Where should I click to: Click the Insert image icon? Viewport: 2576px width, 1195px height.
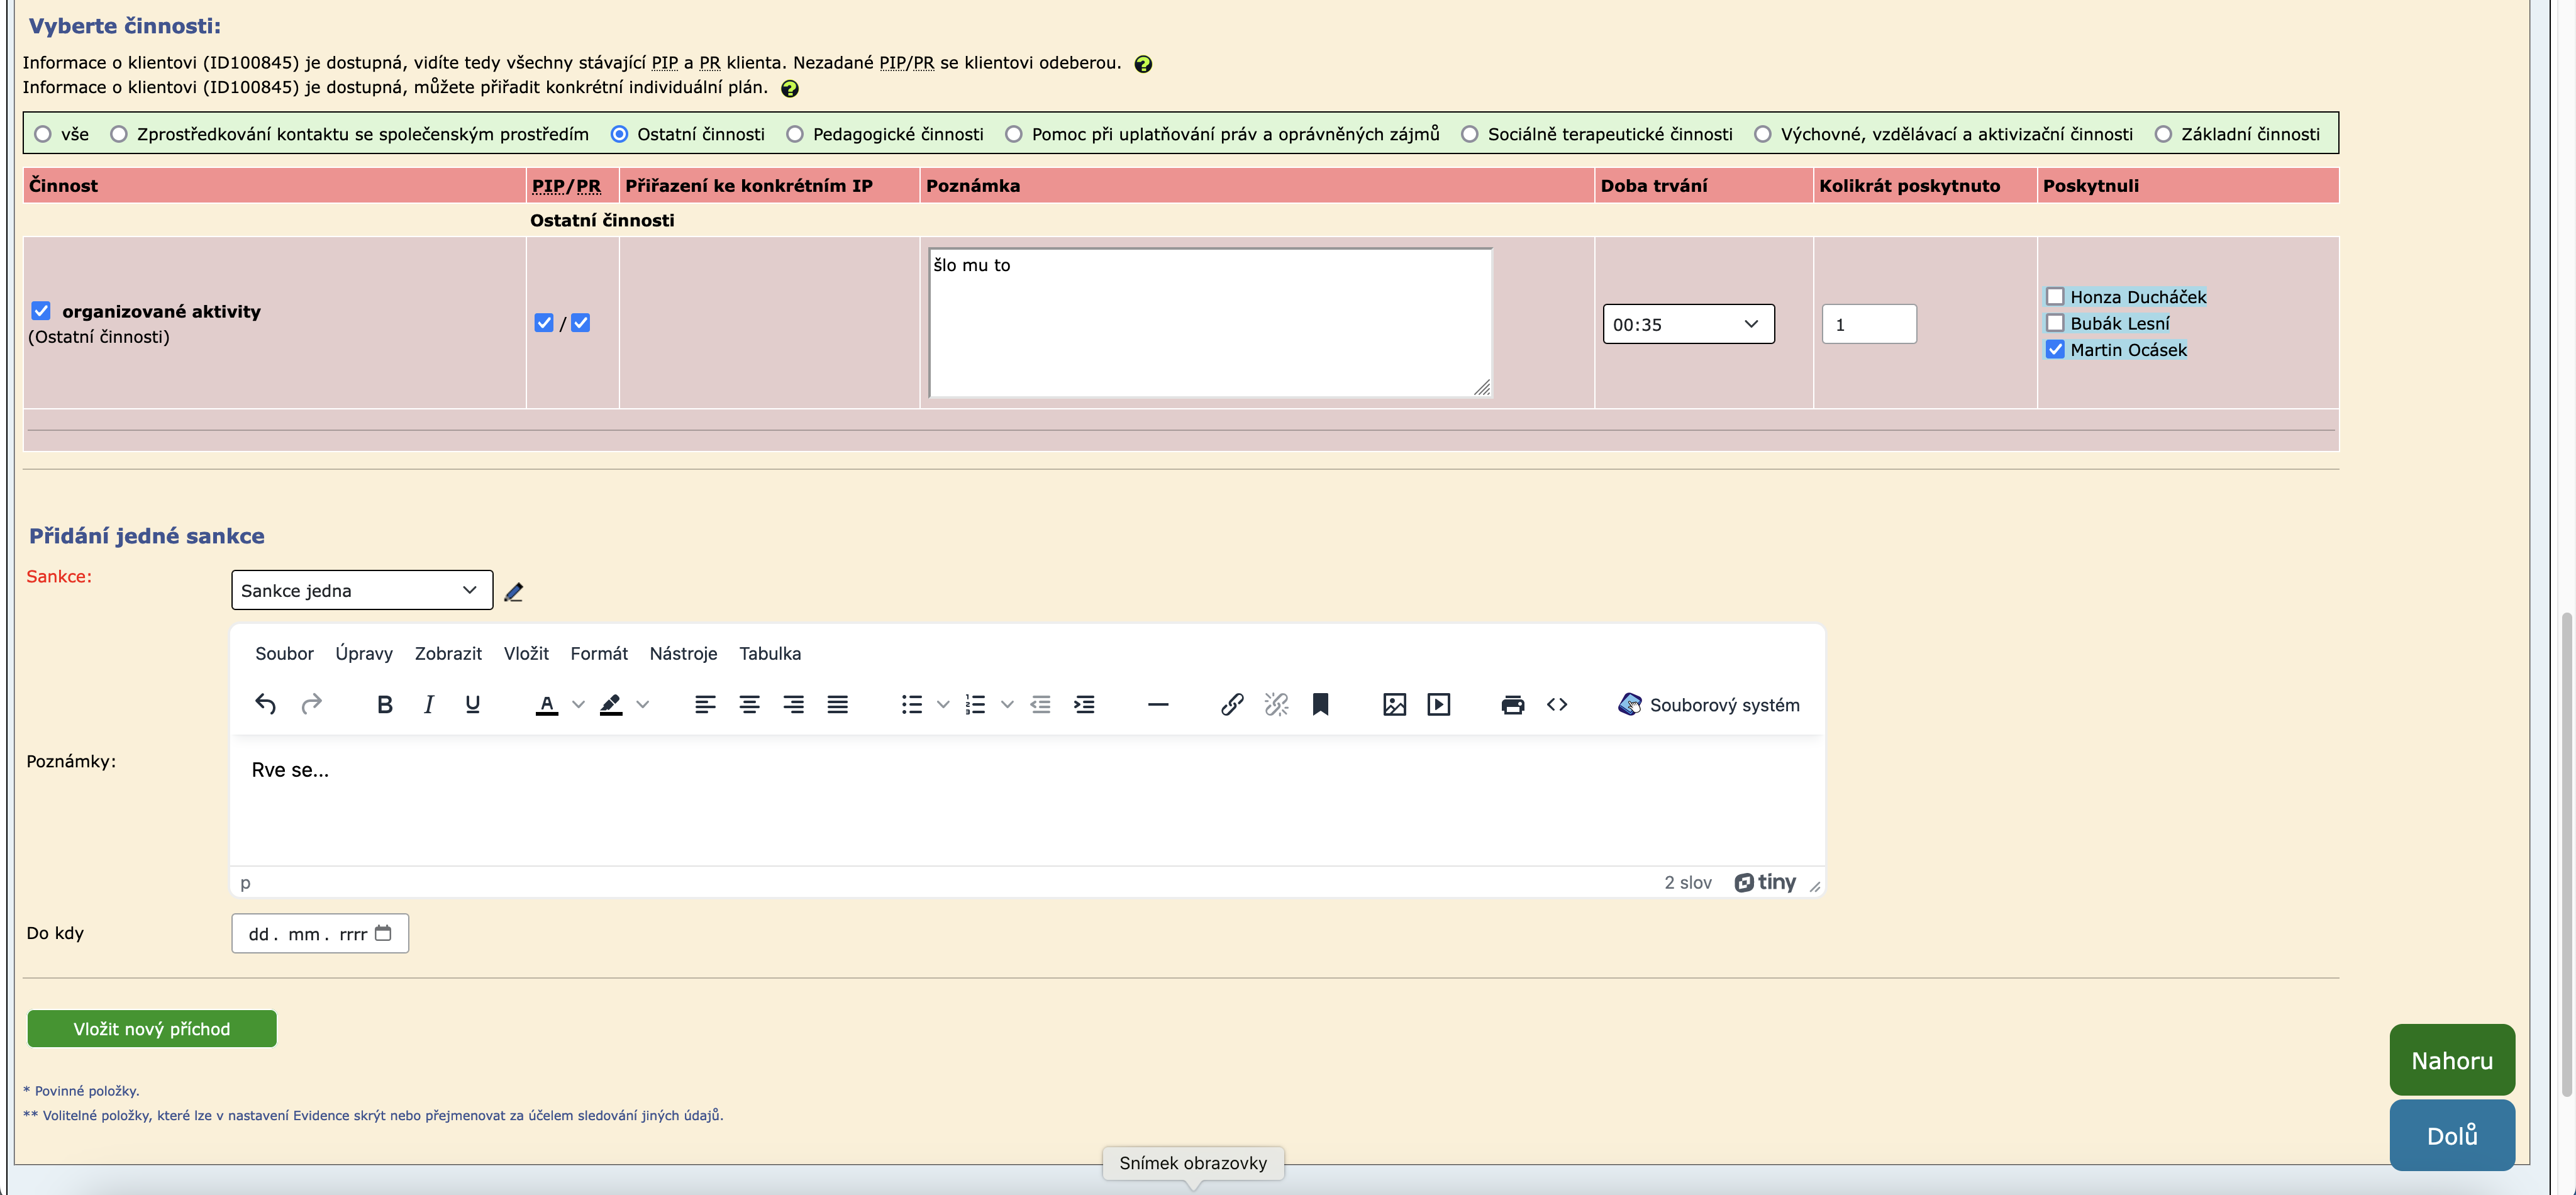pyautogui.click(x=1394, y=705)
